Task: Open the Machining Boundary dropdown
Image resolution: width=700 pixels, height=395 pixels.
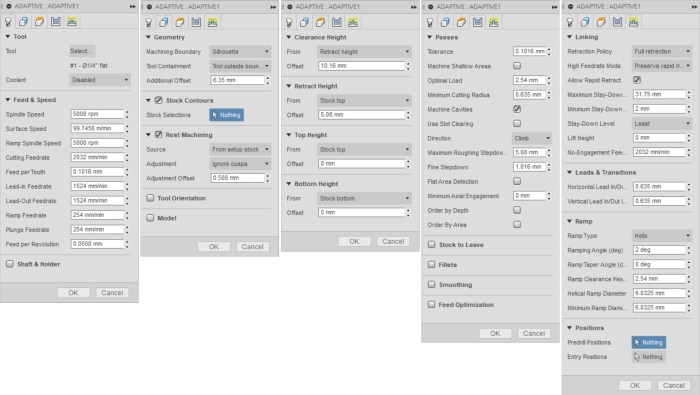Action: [240, 52]
